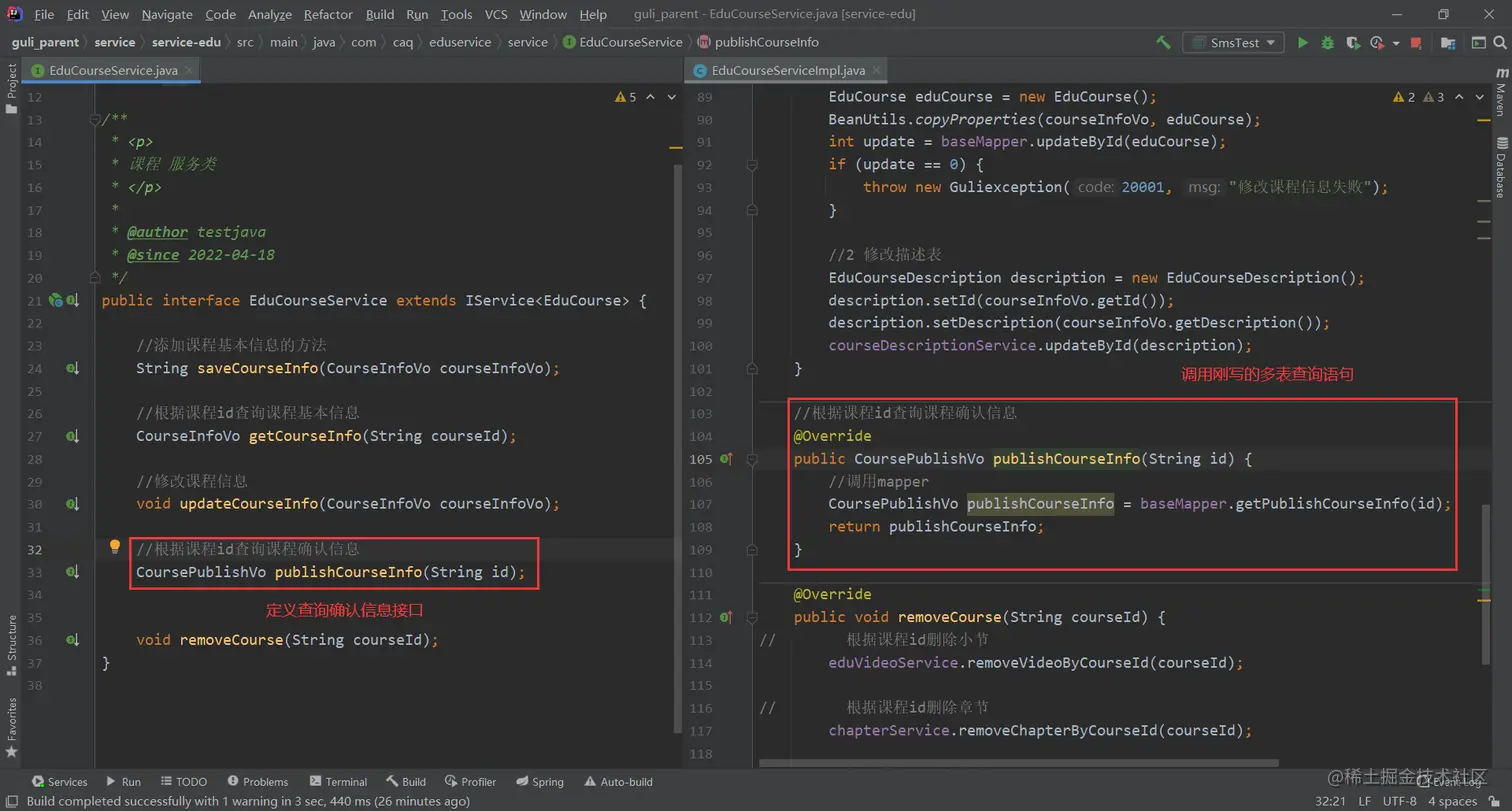The image size is (1512, 811).
Task: Click publishCourseInfo breadcrumb item
Action: pyautogui.click(x=757, y=42)
